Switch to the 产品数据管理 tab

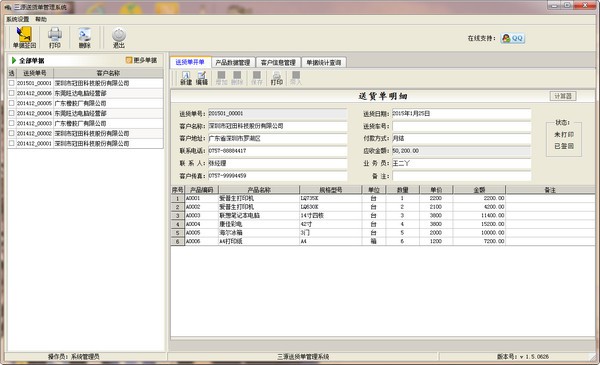pyautogui.click(x=233, y=62)
